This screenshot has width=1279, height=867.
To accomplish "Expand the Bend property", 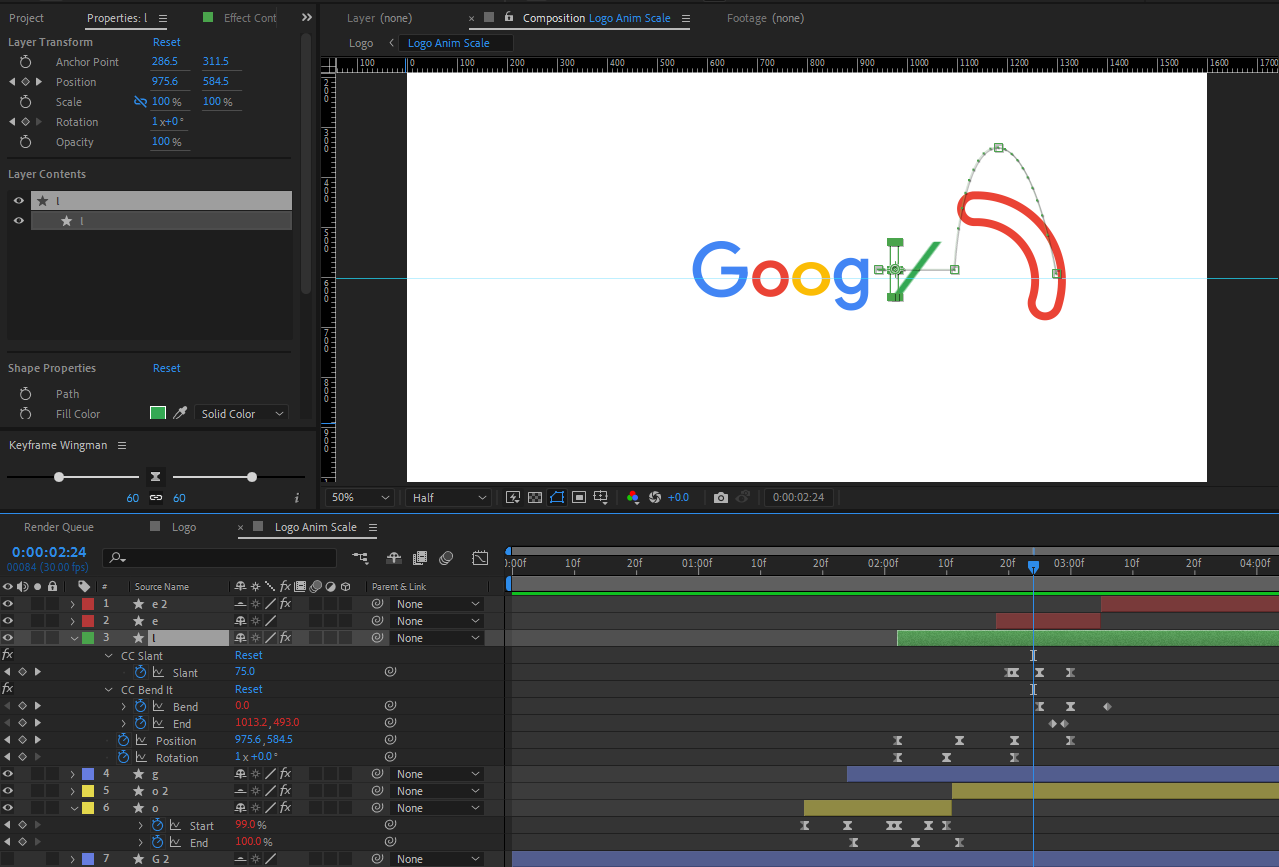I will click(x=124, y=707).
